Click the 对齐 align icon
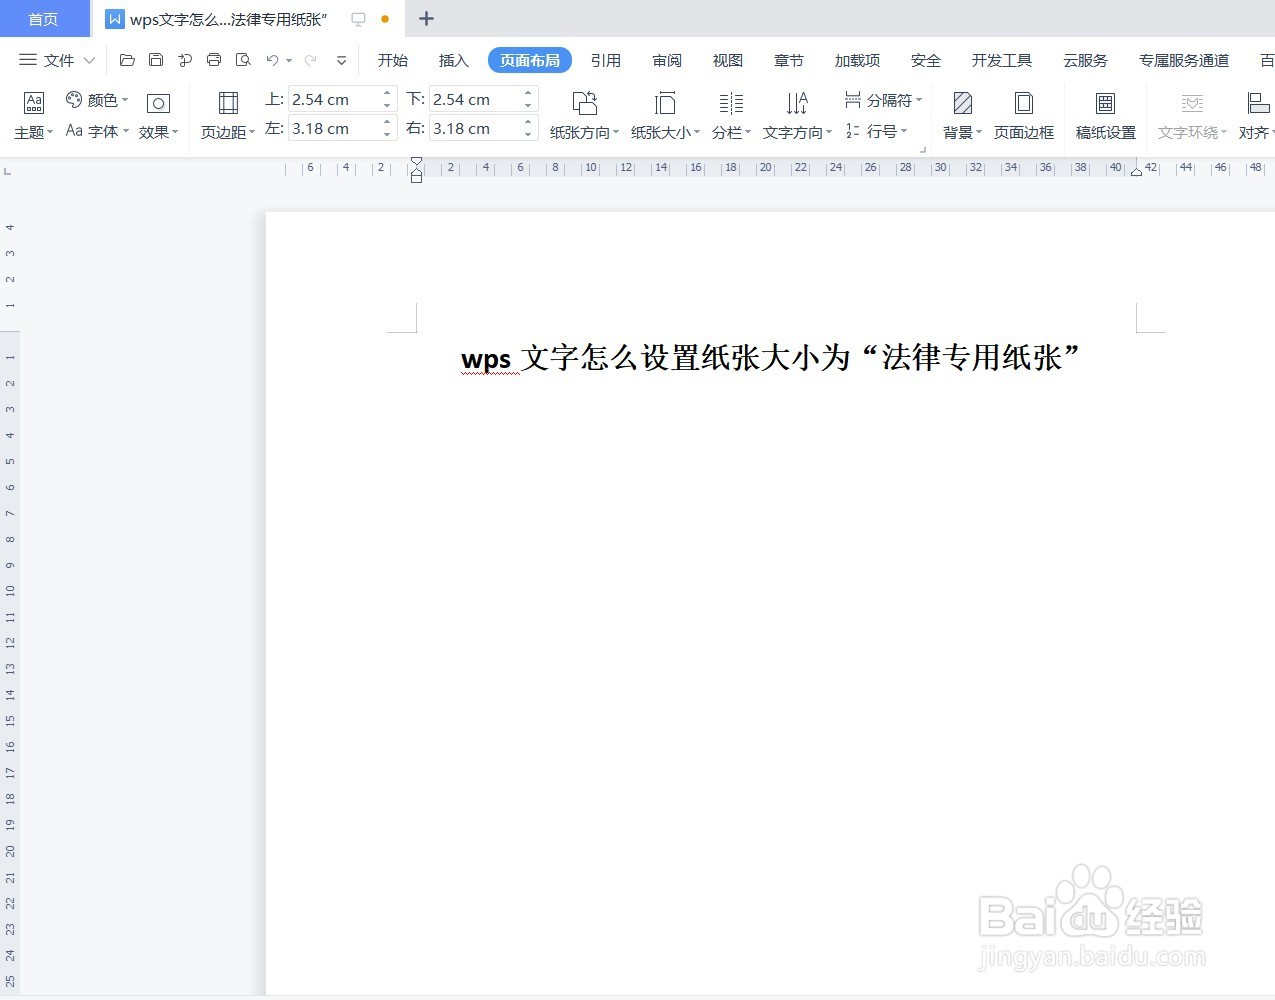Viewport: 1275px width, 1000px height. pyautogui.click(x=1258, y=103)
